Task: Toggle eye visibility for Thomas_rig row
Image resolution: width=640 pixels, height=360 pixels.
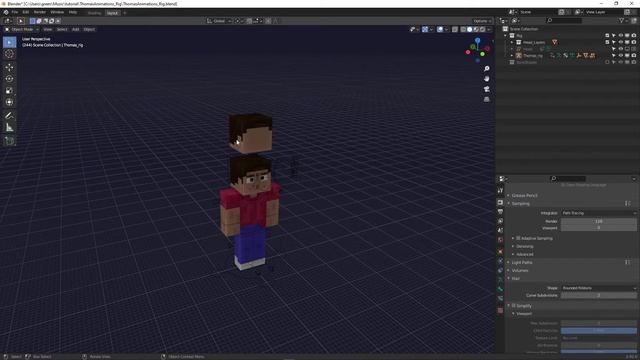Action: (x=620, y=56)
